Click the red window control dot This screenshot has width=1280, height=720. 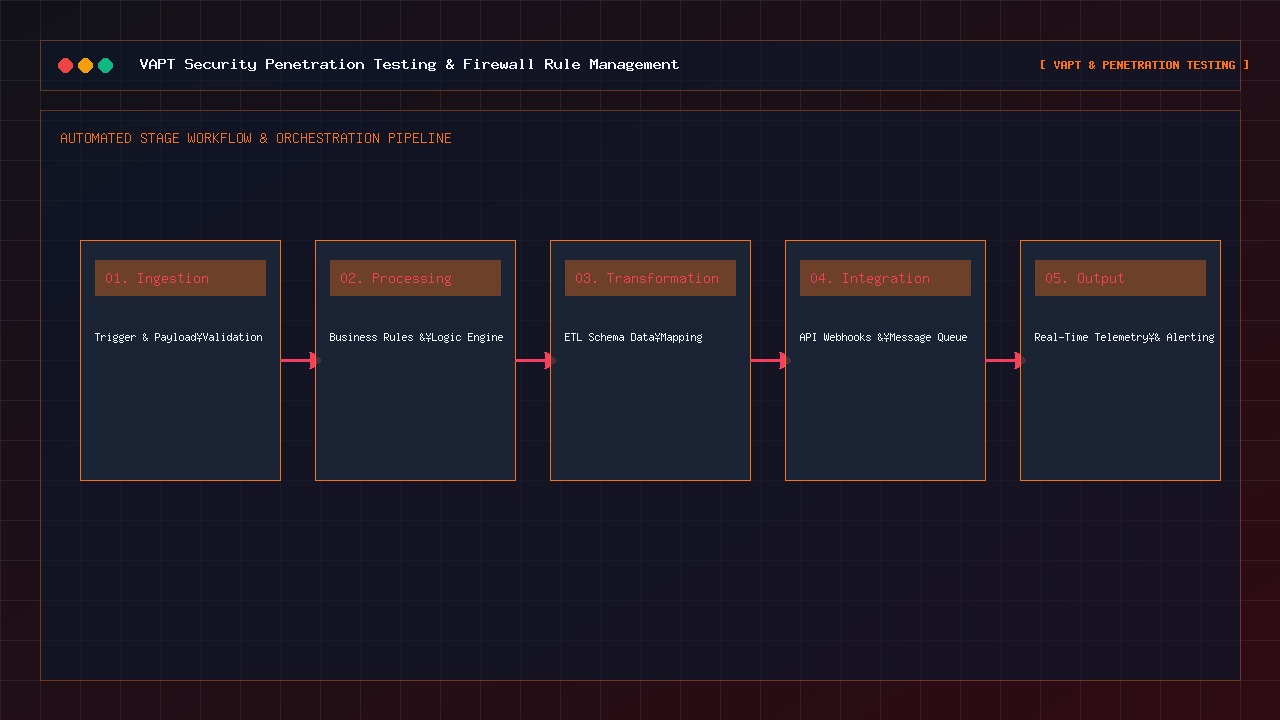tap(65, 65)
